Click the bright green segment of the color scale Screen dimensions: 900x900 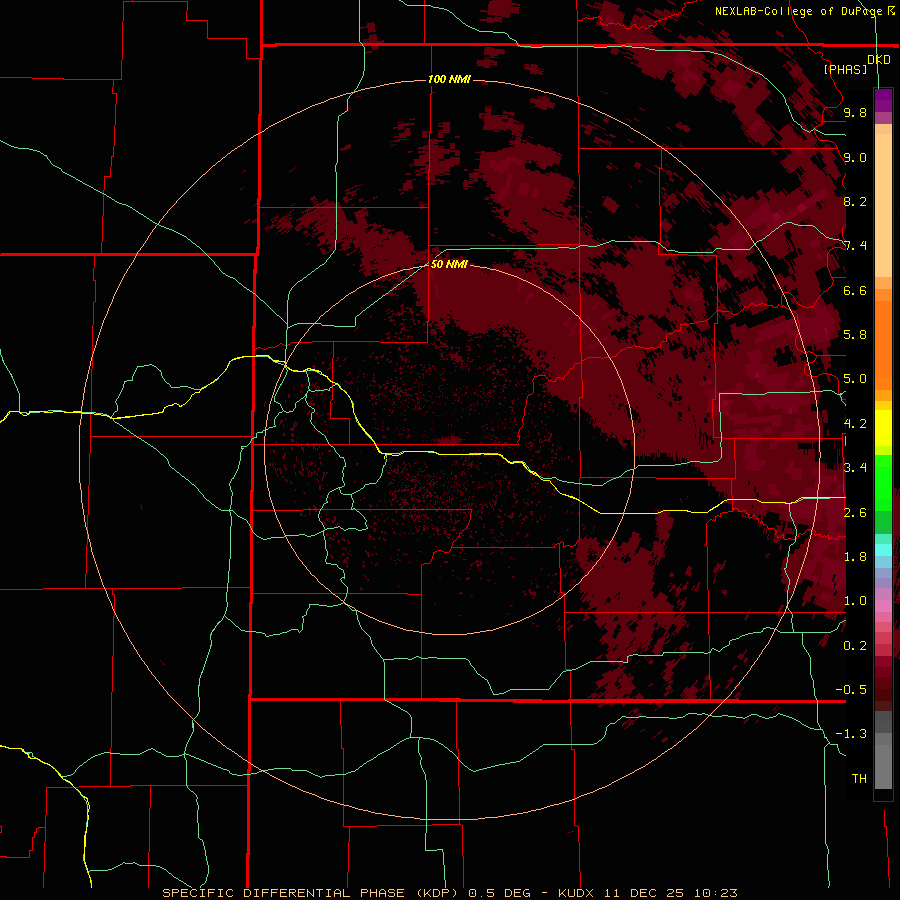[x=883, y=482]
